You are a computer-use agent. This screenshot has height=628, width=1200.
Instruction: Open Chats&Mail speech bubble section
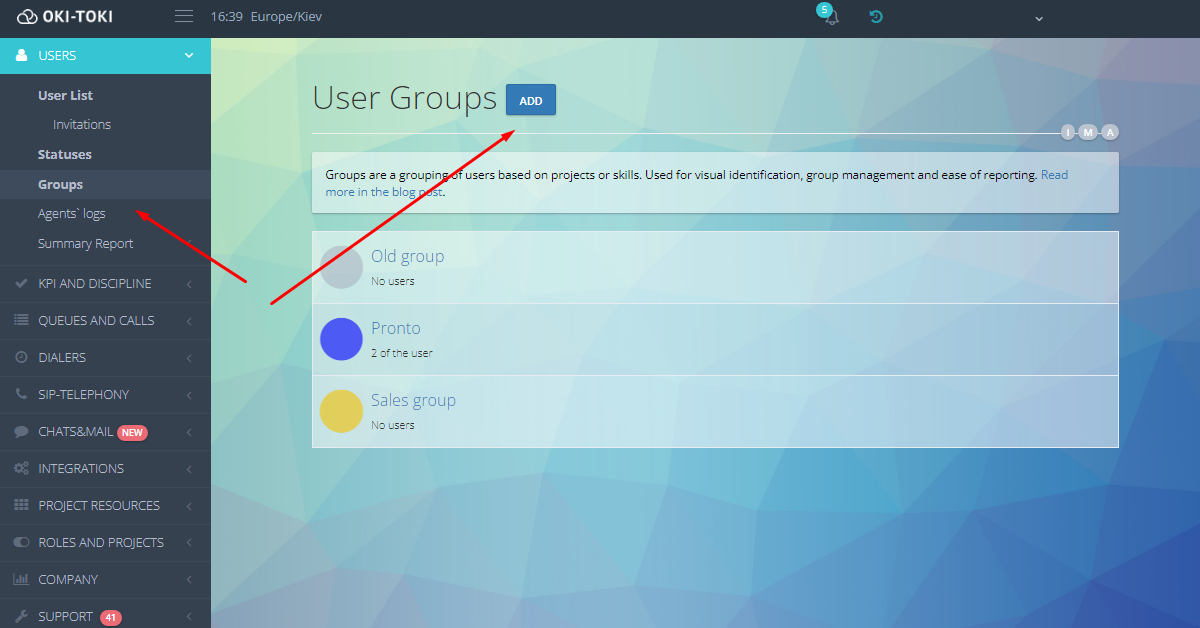pyautogui.click(x=22, y=432)
